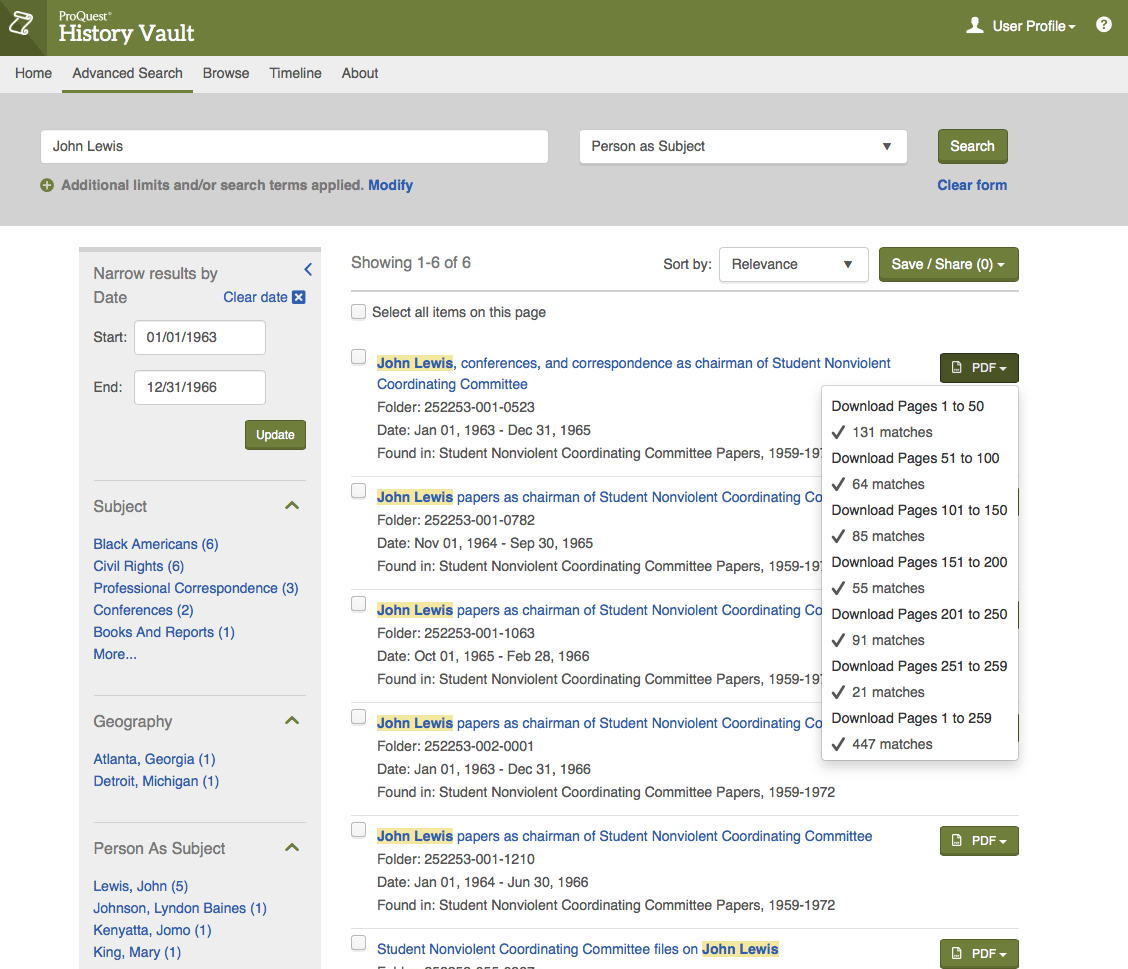Tick checkbox for first John Lewis conferences result
1128x969 pixels.
[x=359, y=357]
